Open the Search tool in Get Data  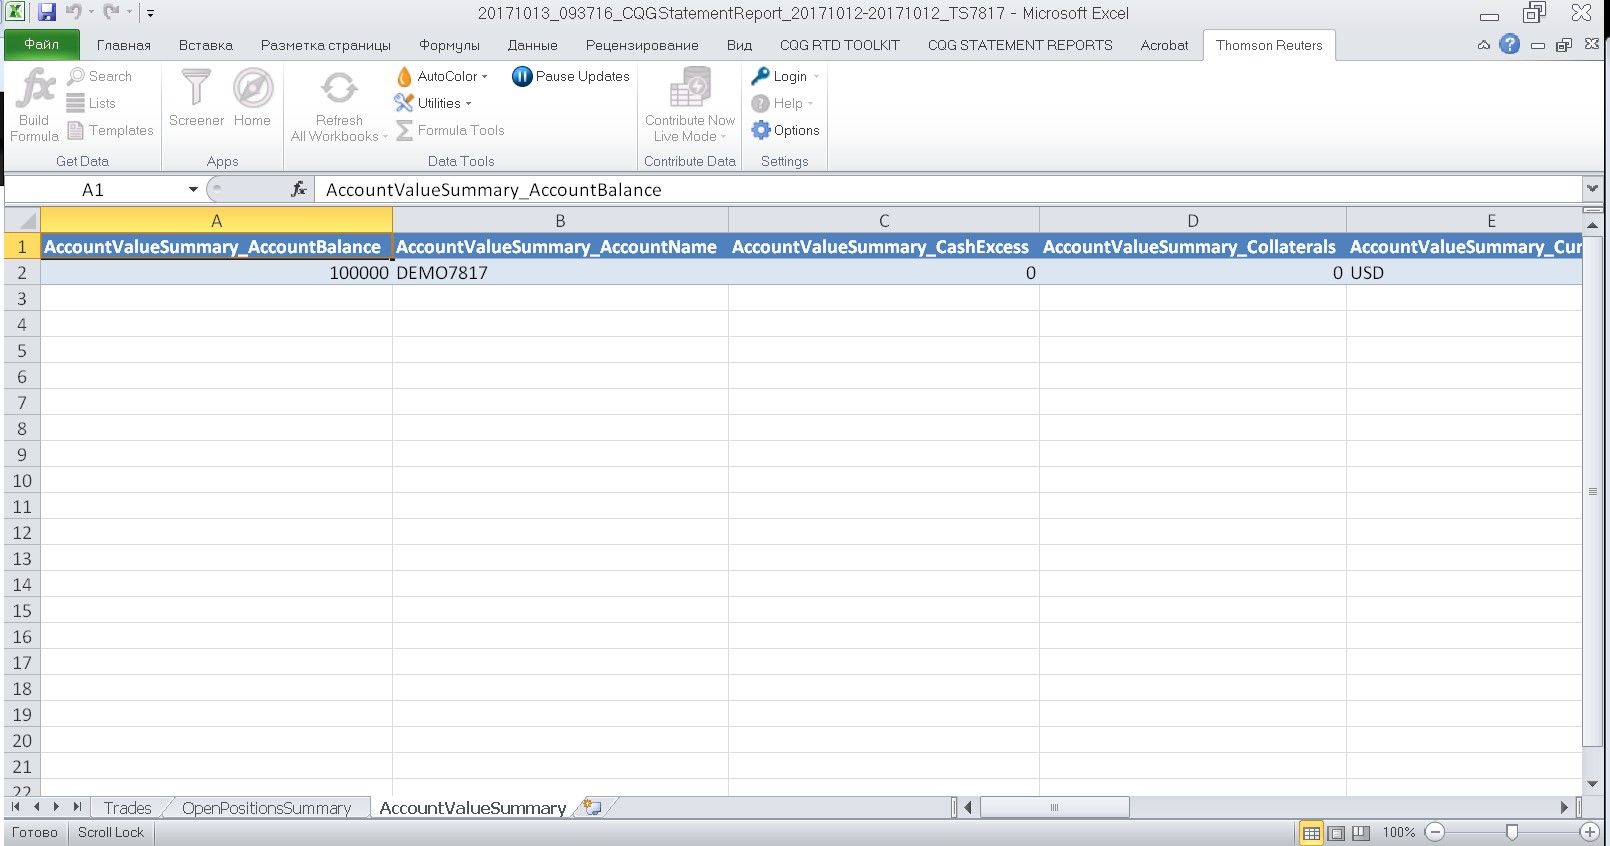tap(99, 76)
